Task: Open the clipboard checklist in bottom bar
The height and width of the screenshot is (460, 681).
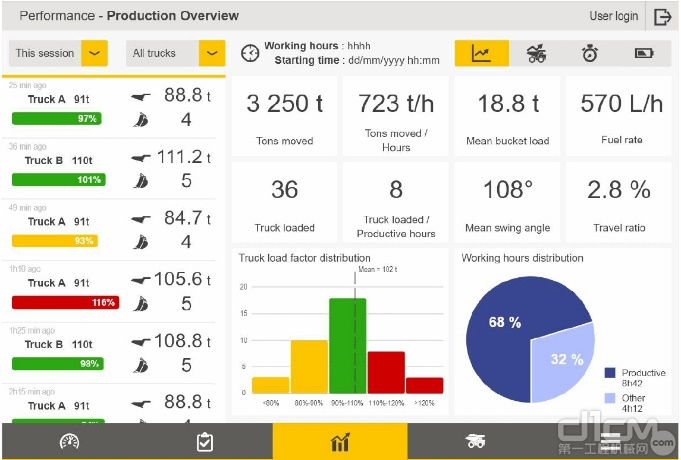Action: 204,441
